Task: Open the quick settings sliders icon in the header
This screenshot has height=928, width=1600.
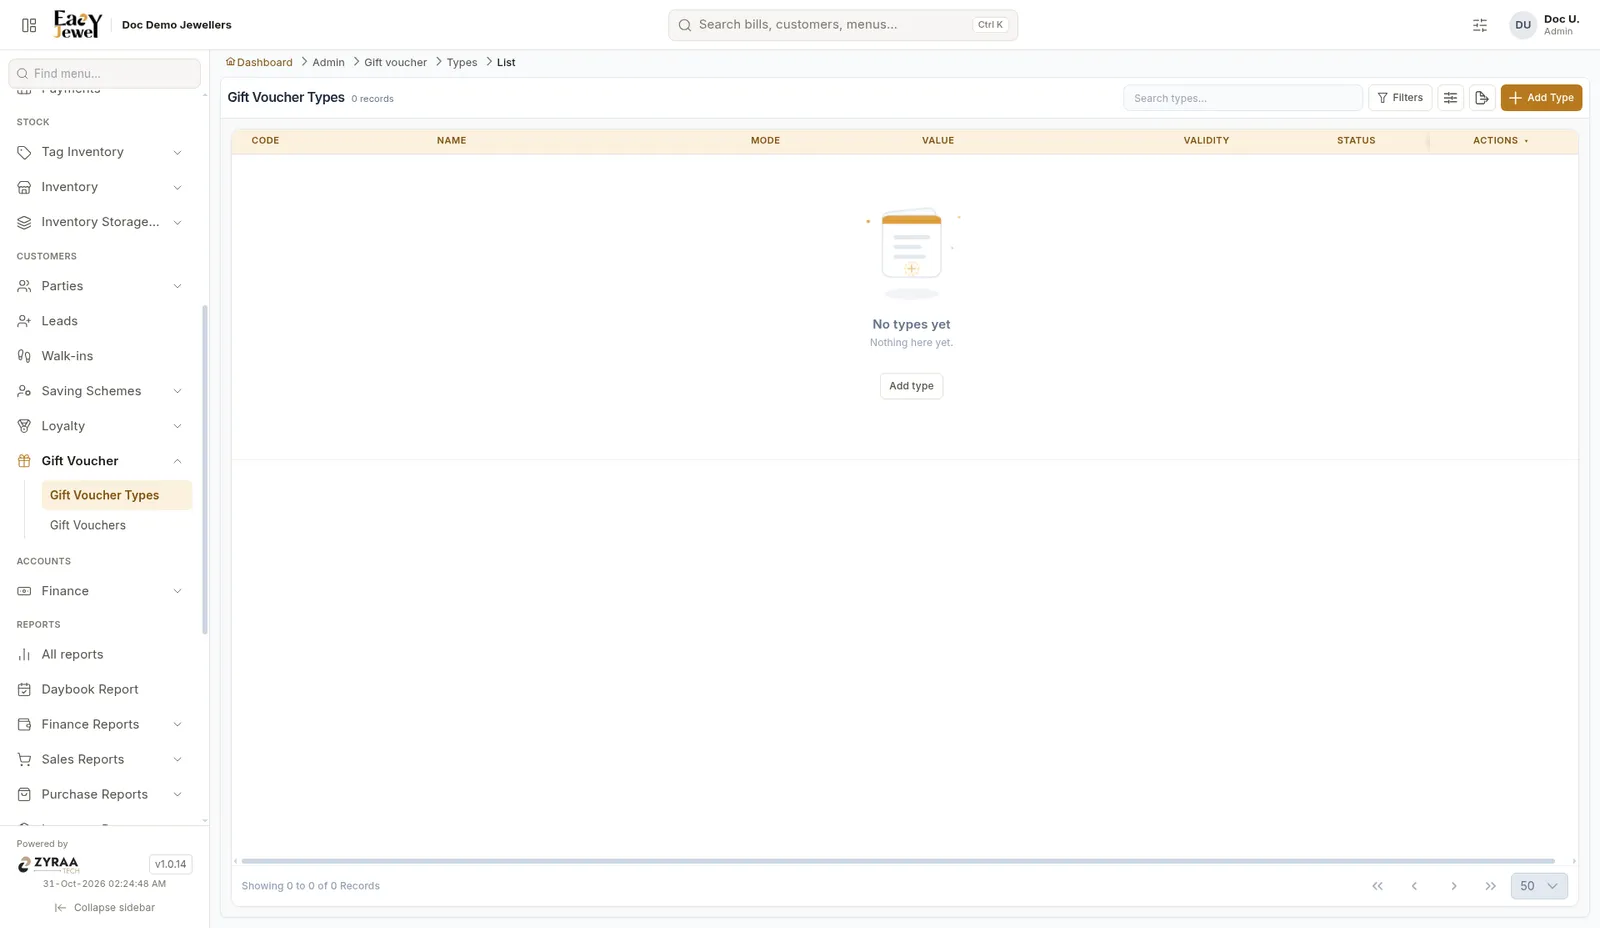Action: (1480, 25)
